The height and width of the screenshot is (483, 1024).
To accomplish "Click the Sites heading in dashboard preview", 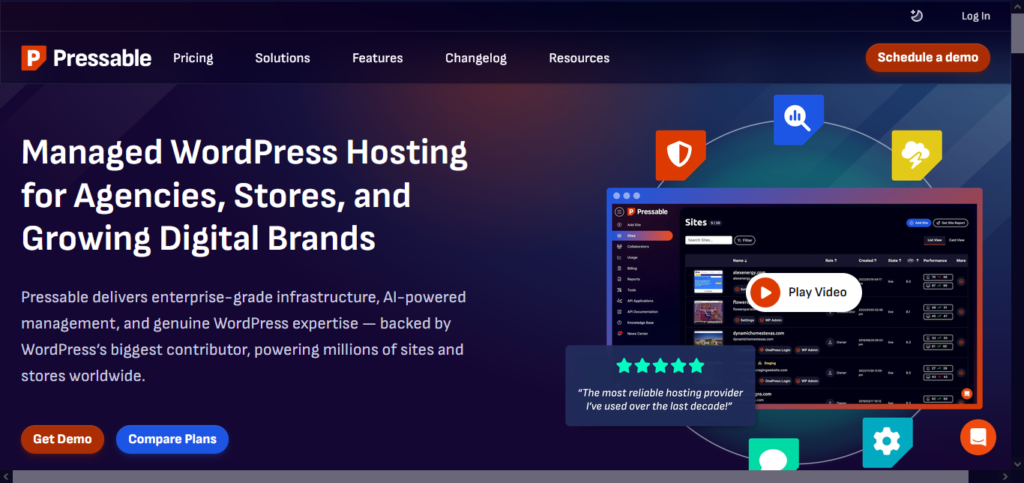I will click(696, 222).
